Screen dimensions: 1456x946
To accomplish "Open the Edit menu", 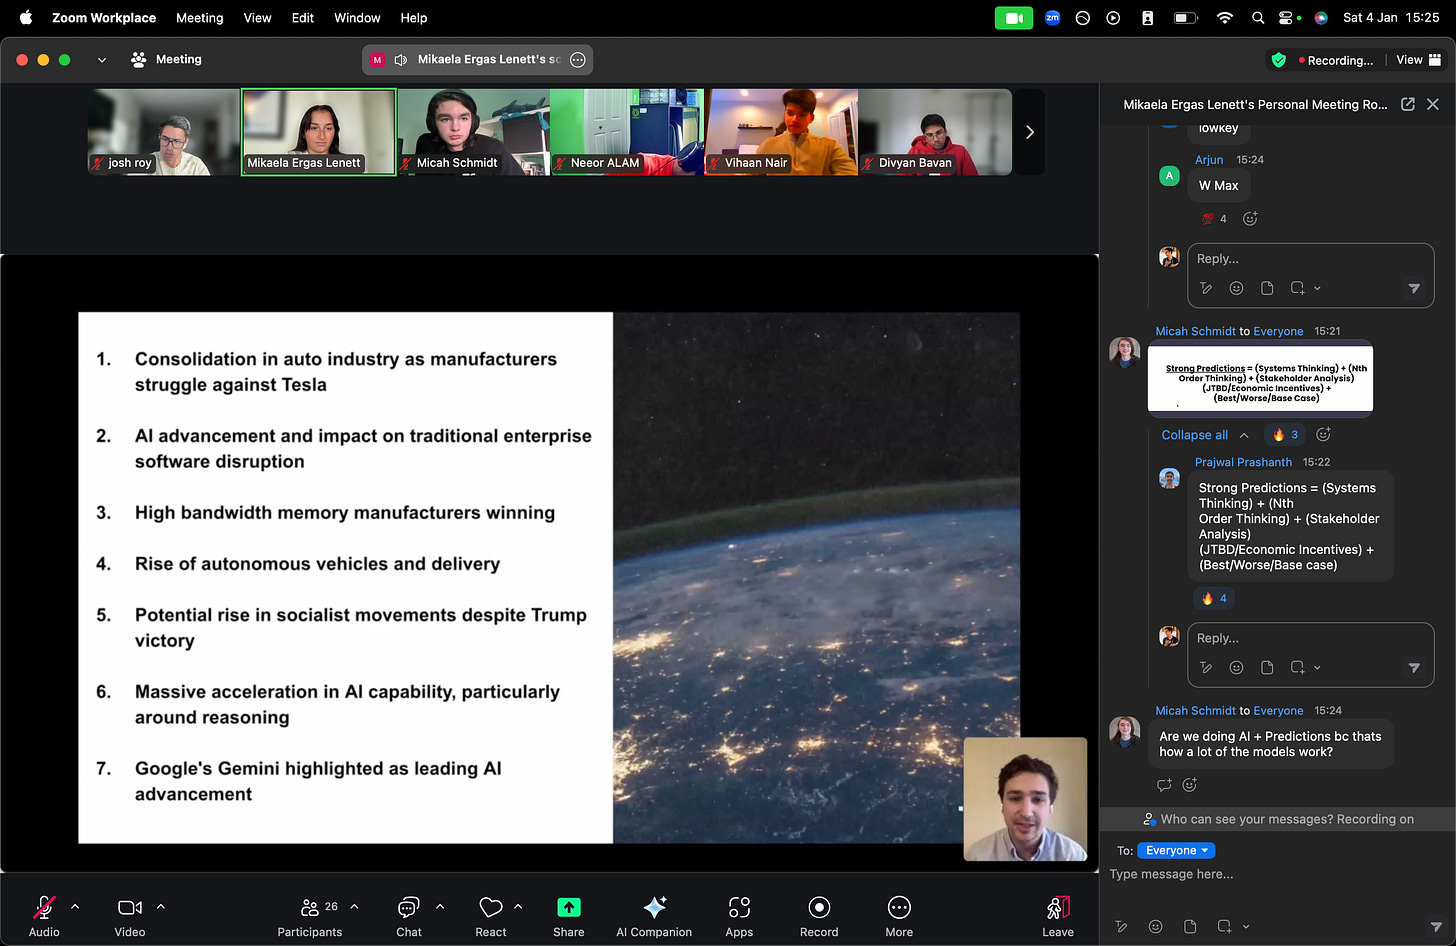I will pyautogui.click(x=303, y=18).
